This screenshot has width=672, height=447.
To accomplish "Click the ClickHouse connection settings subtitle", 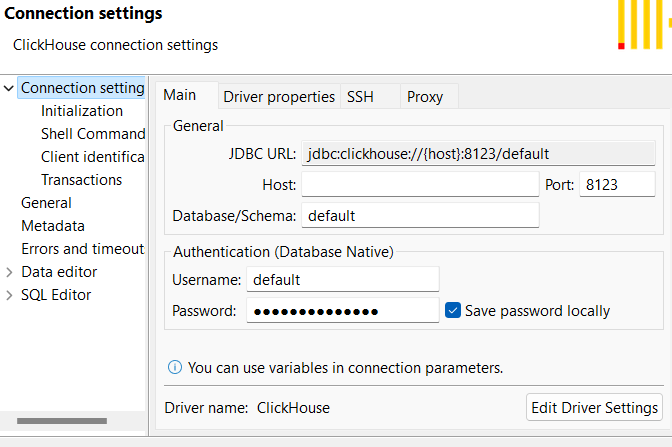I will [115, 45].
